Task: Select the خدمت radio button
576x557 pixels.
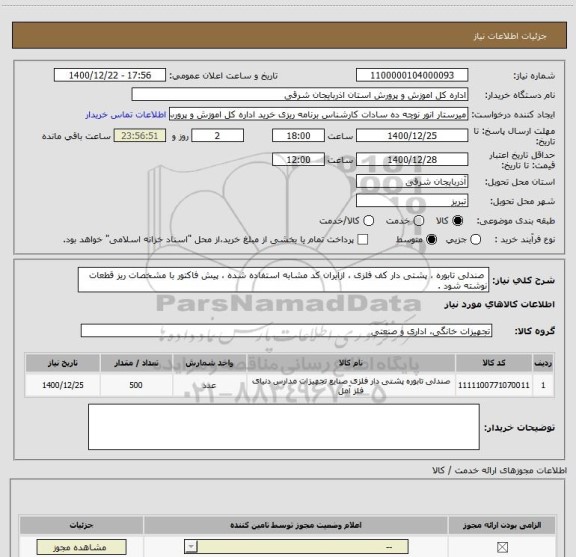Action: tap(419, 221)
